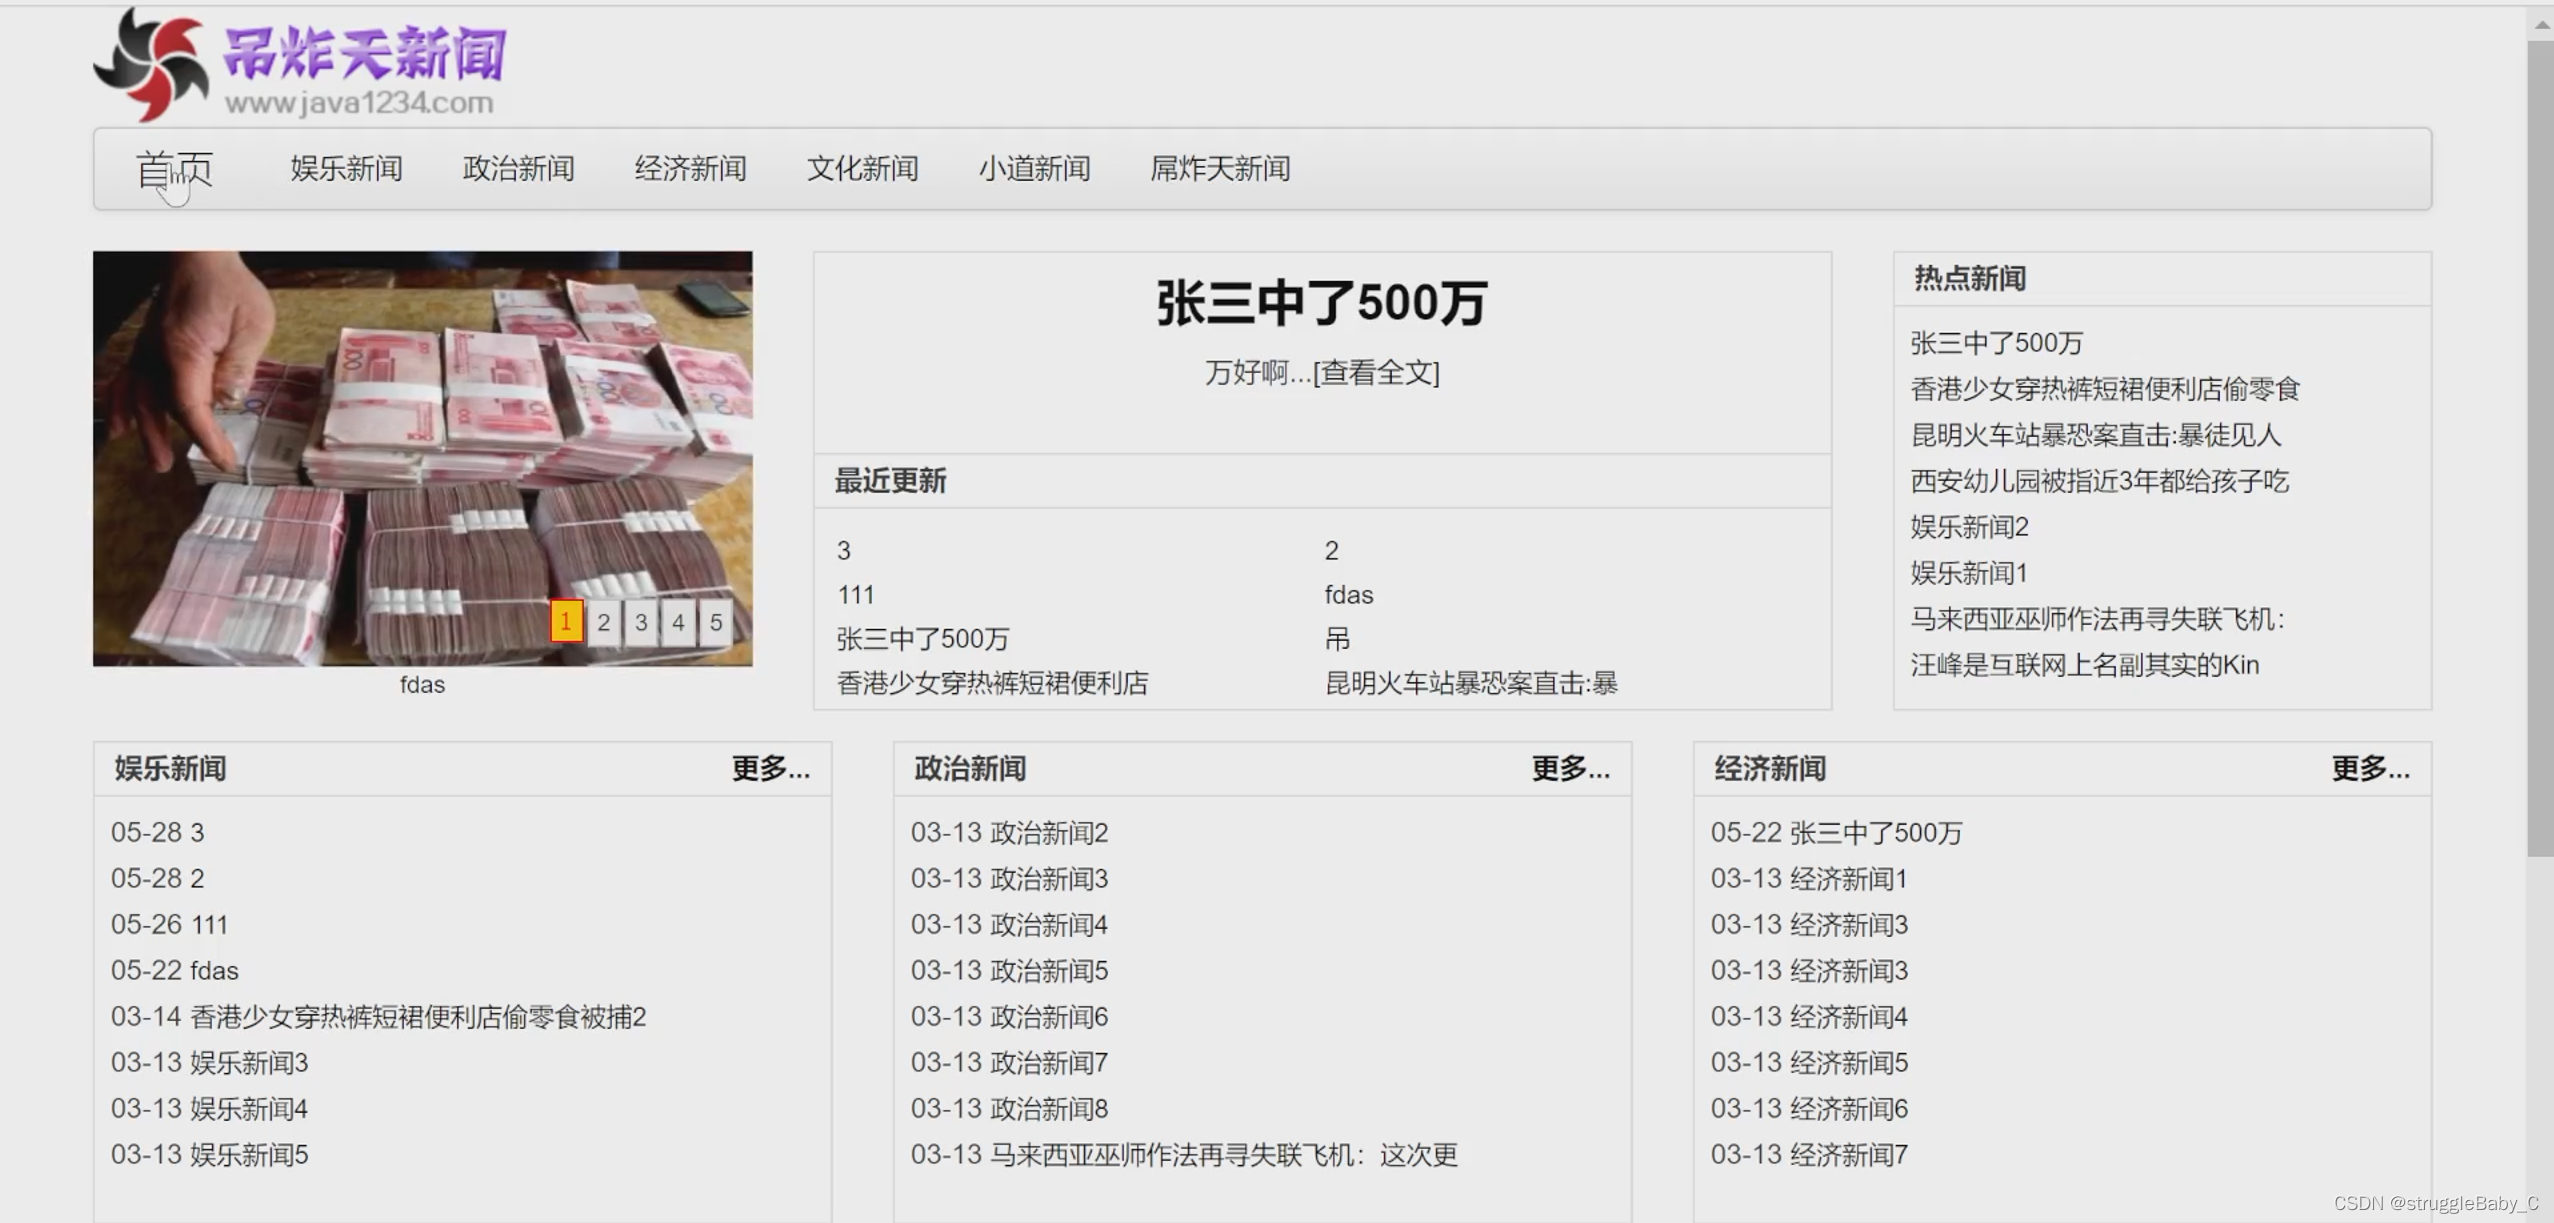Jump to carousel slide 5

point(716,622)
